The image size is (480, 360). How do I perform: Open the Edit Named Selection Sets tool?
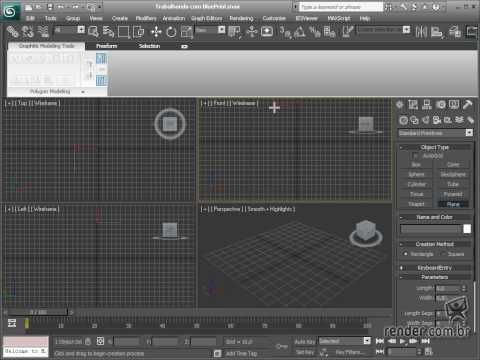(x=347, y=32)
